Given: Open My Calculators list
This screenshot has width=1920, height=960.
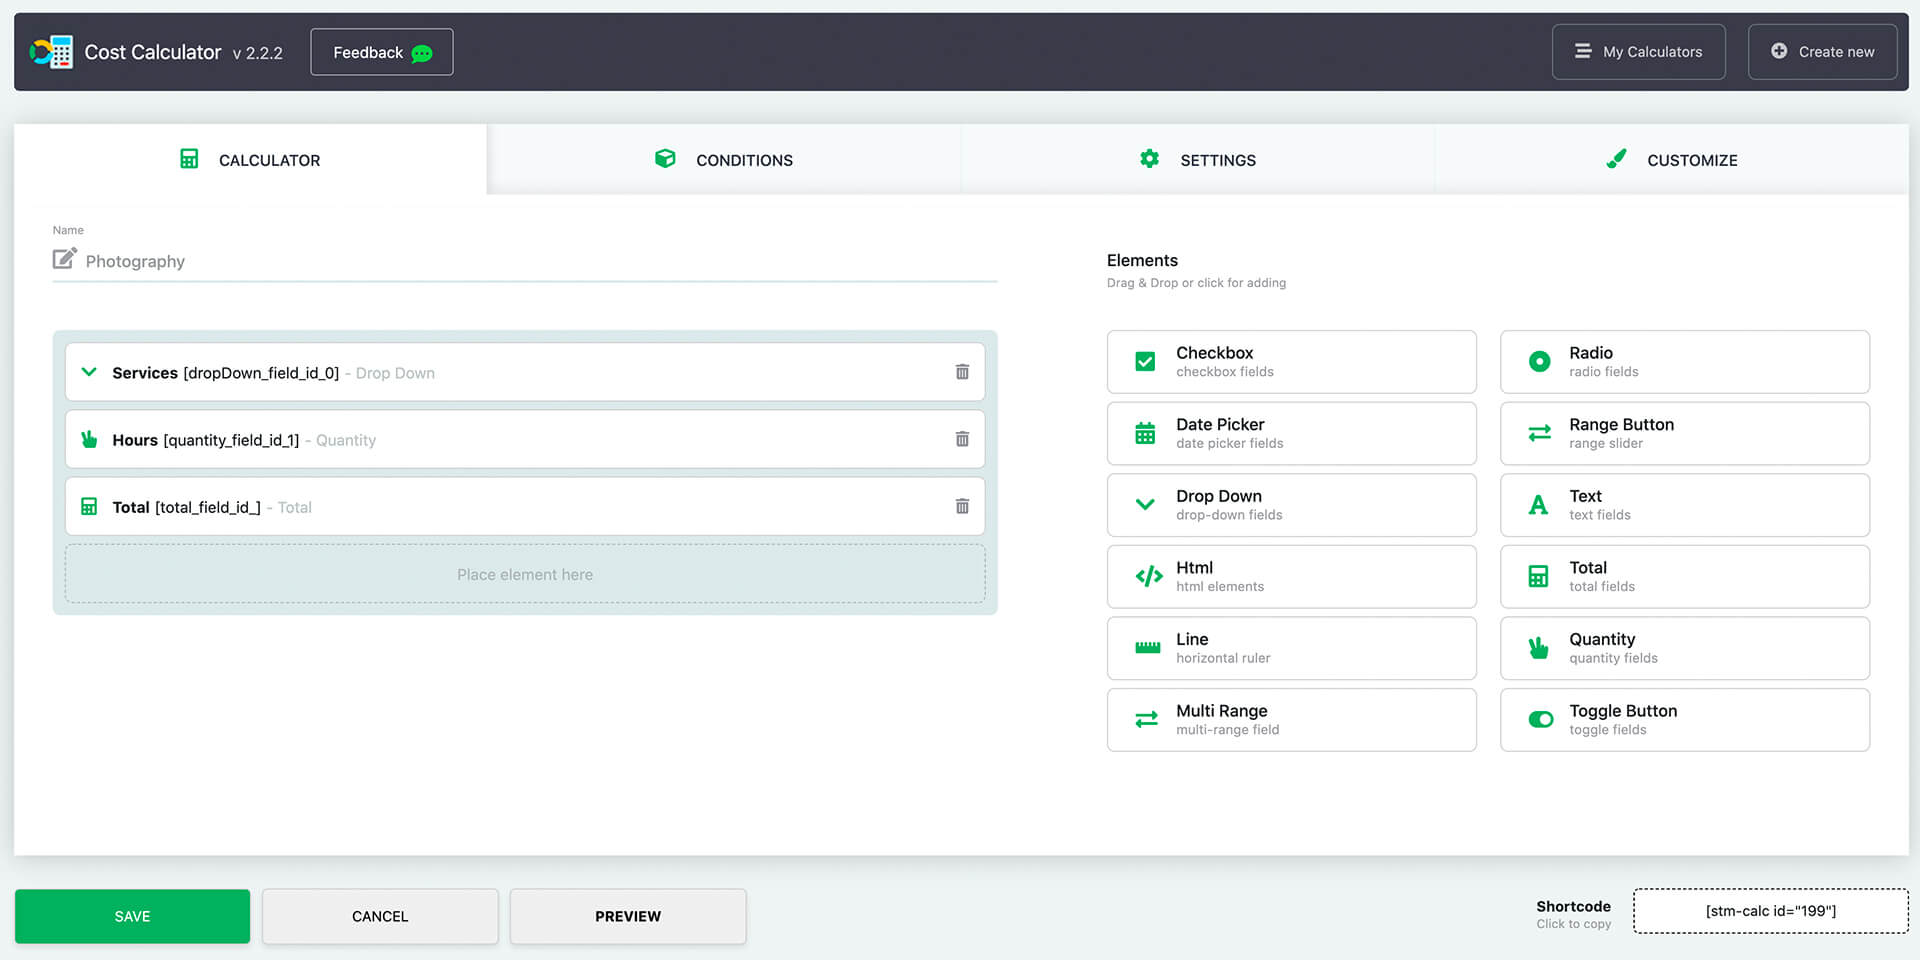Looking at the screenshot, I should pyautogui.click(x=1638, y=51).
